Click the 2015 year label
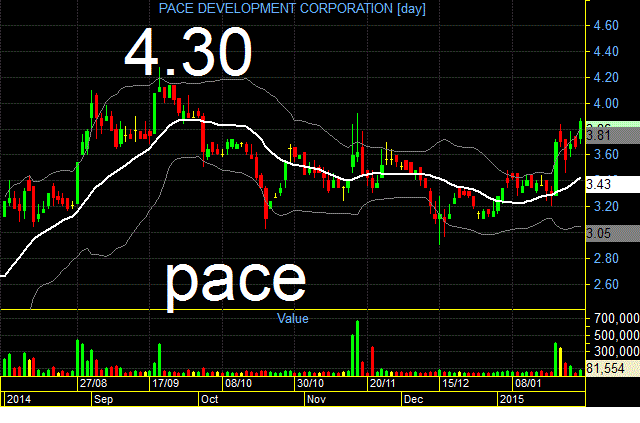 coord(512,399)
